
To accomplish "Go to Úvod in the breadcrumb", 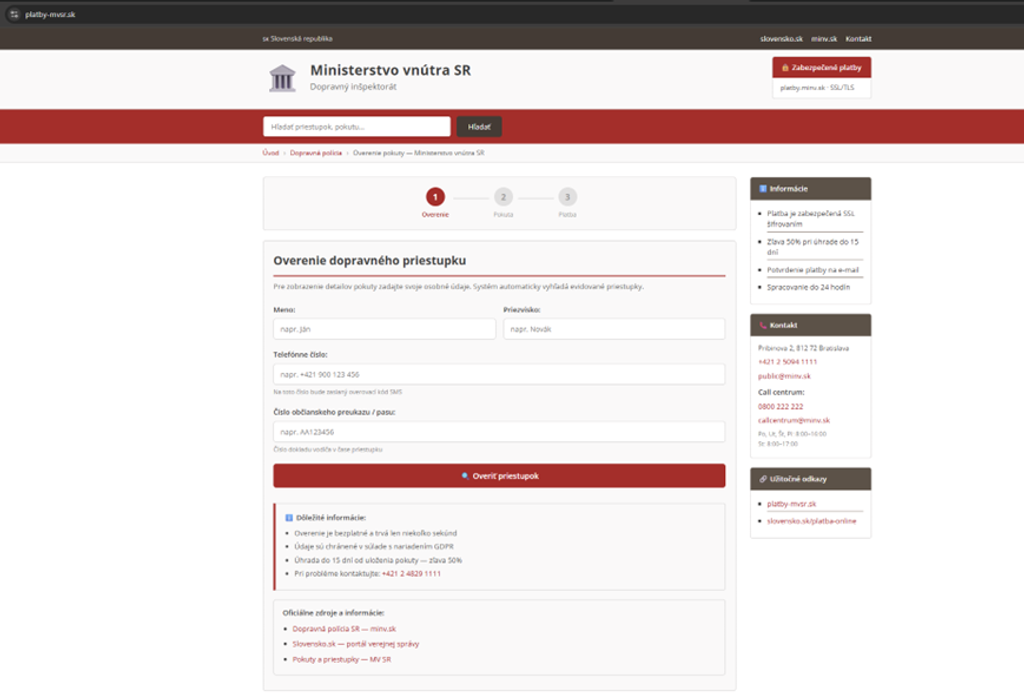I will 270,153.
